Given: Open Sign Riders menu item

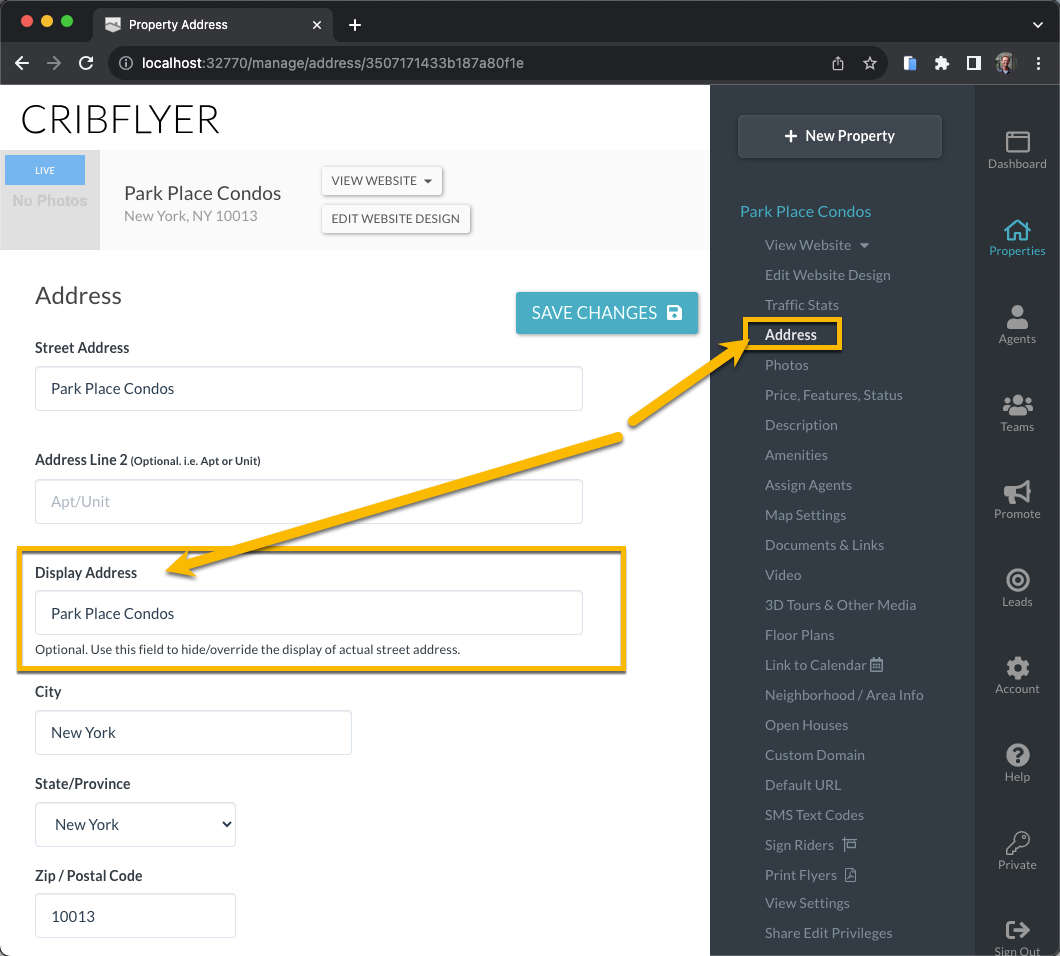Looking at the screenshot, I should pyautogui.click(x=811, y=845).
